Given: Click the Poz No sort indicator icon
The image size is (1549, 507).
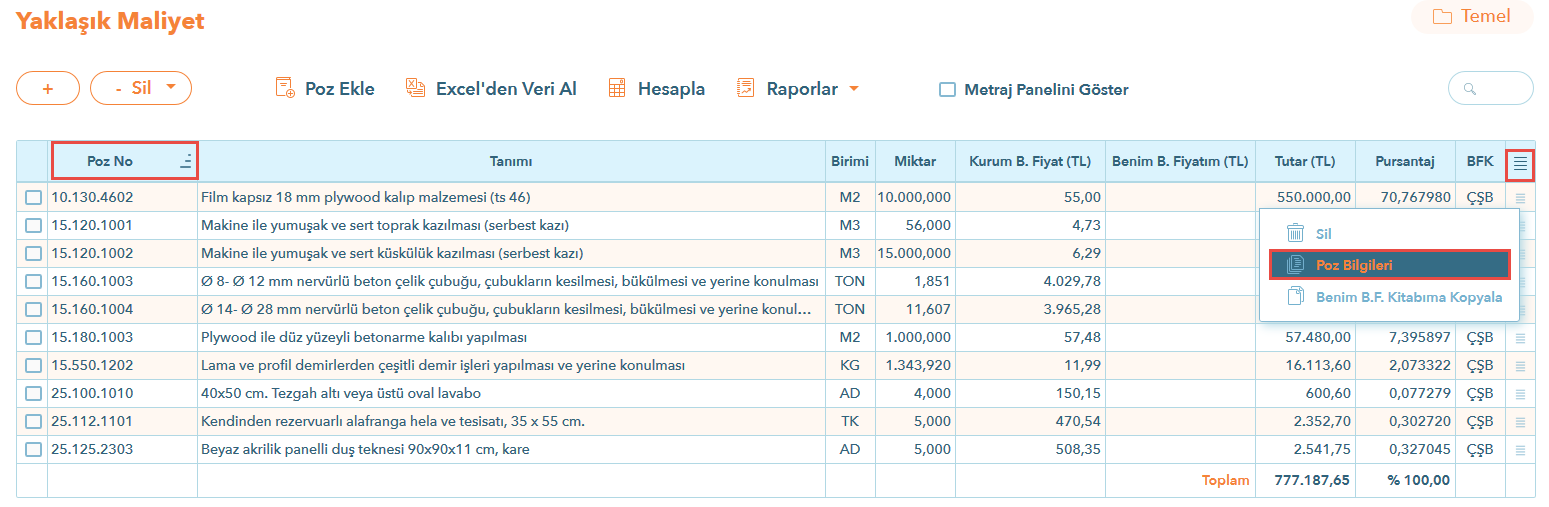Looking at the screenshot, I should click(x=186, y=161).
